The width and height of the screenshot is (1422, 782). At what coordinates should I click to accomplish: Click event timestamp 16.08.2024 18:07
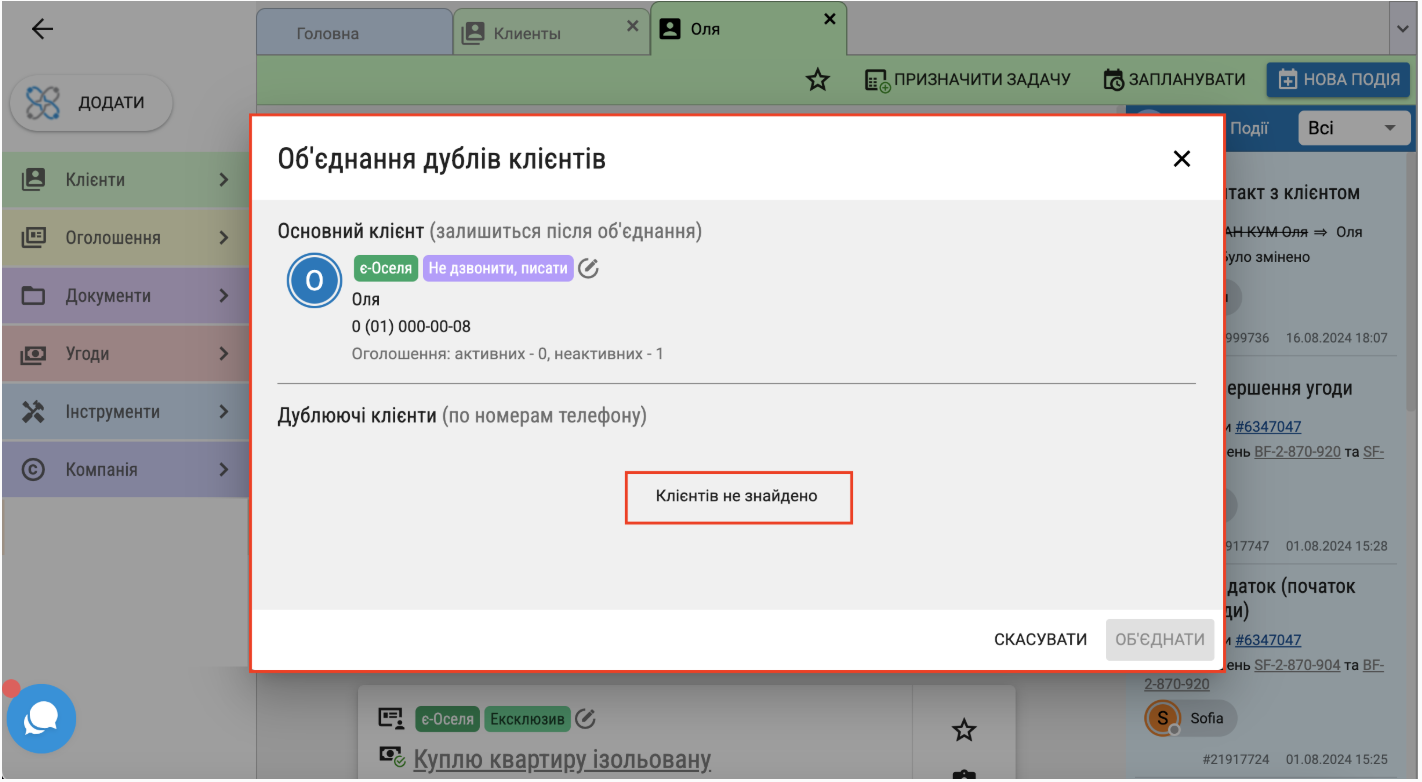pyautogui.click(x=1337, y=338)
